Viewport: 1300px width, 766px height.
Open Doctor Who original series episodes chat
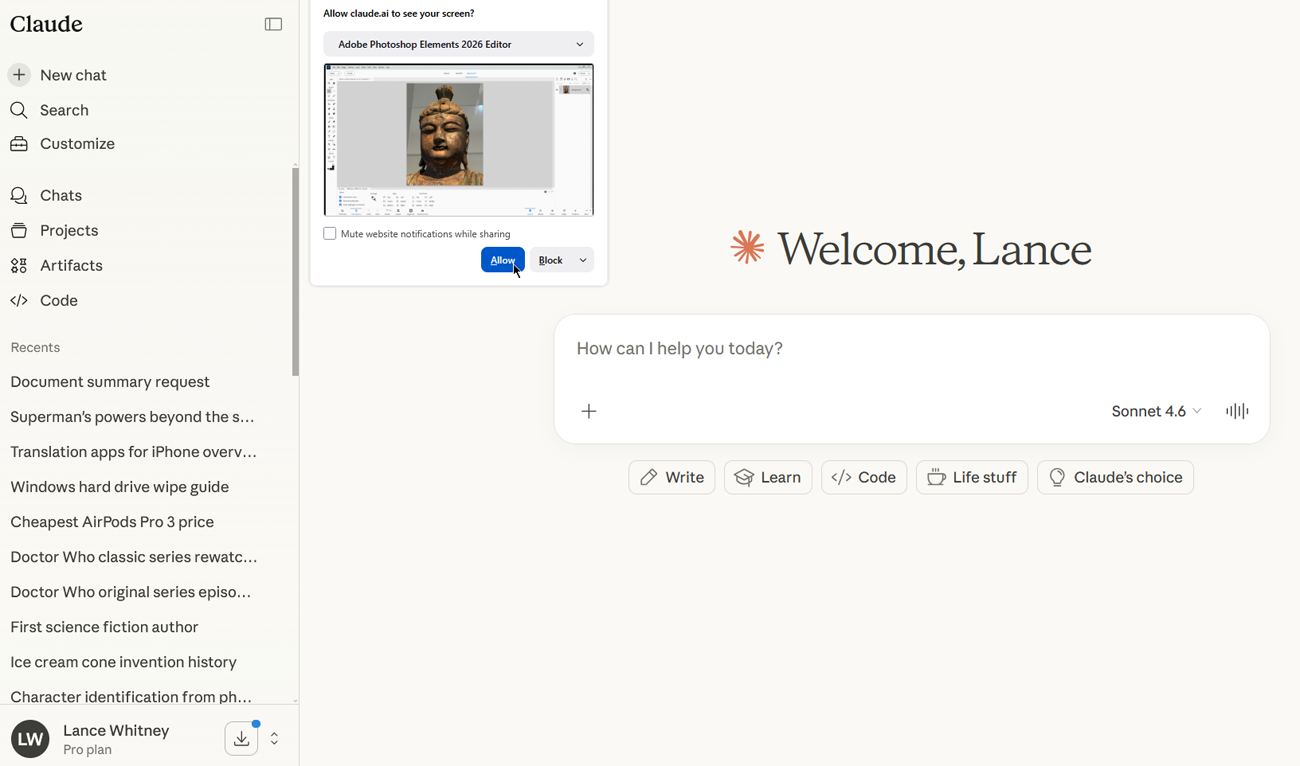pos(130,592)
